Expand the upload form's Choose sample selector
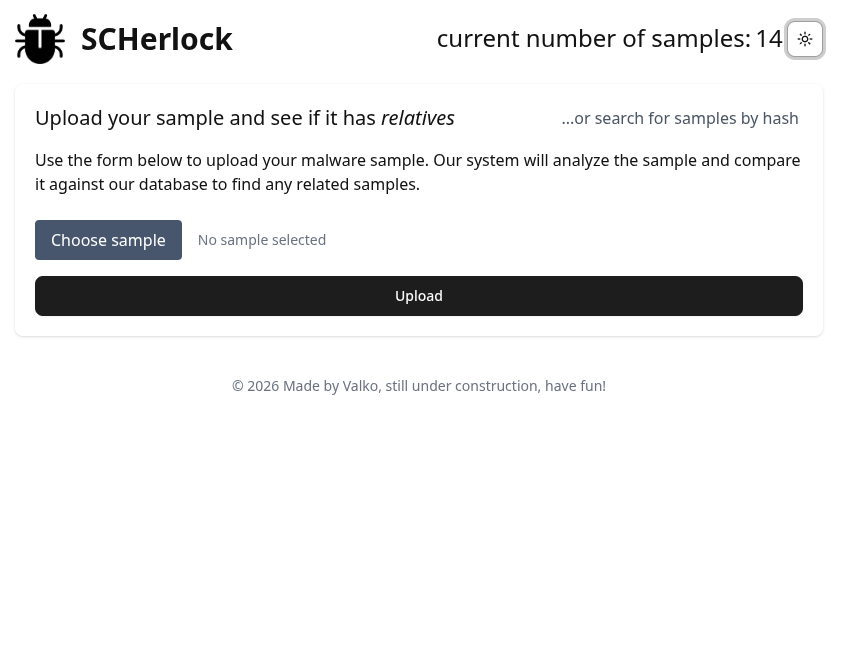Screen dimensions: 843x652 (108, 240)
